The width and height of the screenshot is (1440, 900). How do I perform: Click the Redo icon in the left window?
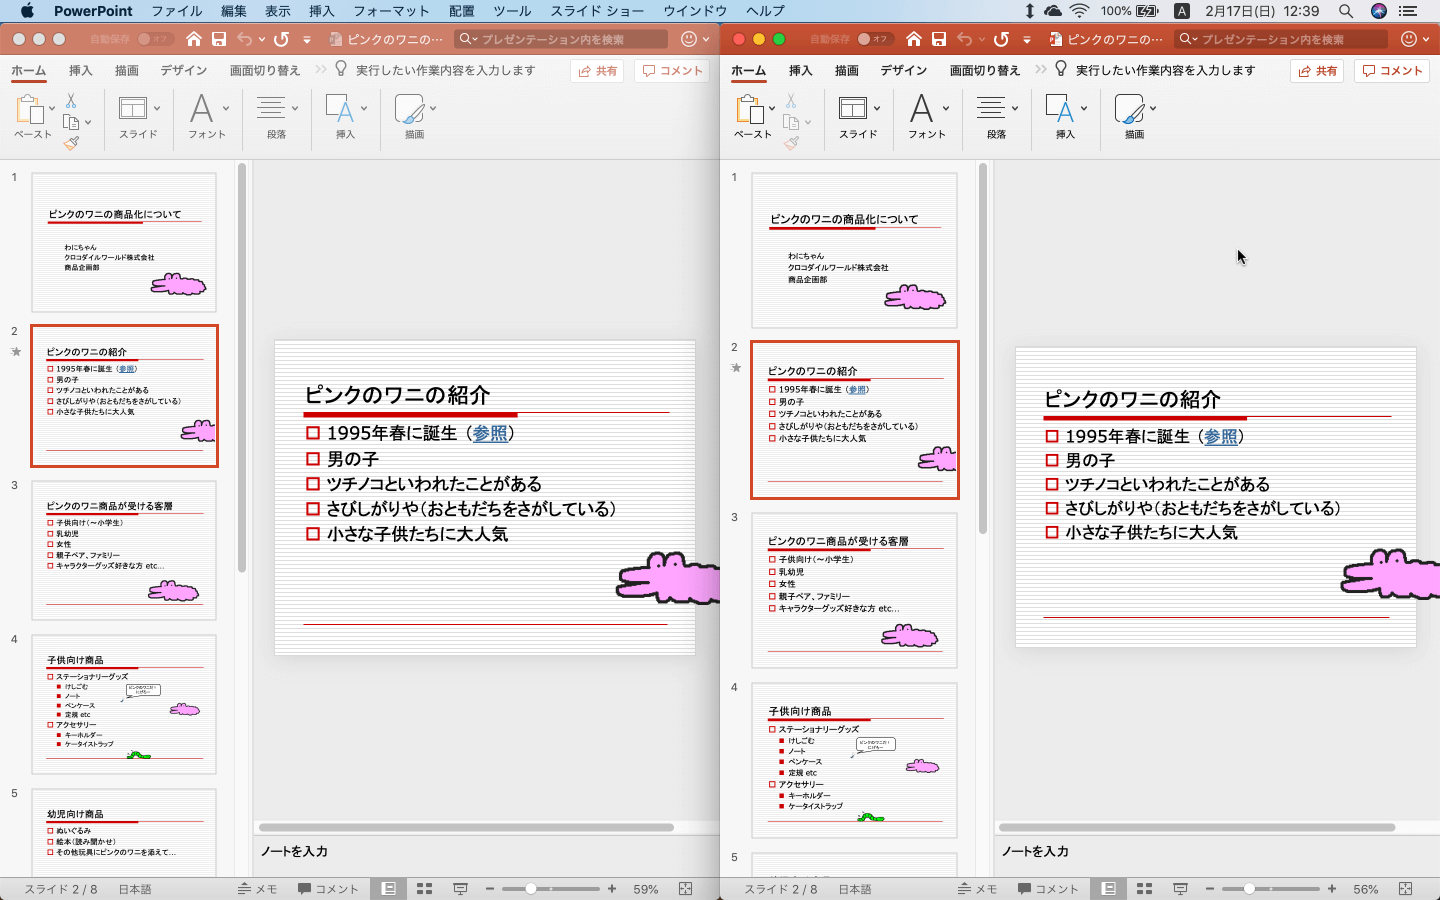coord(282,39)
